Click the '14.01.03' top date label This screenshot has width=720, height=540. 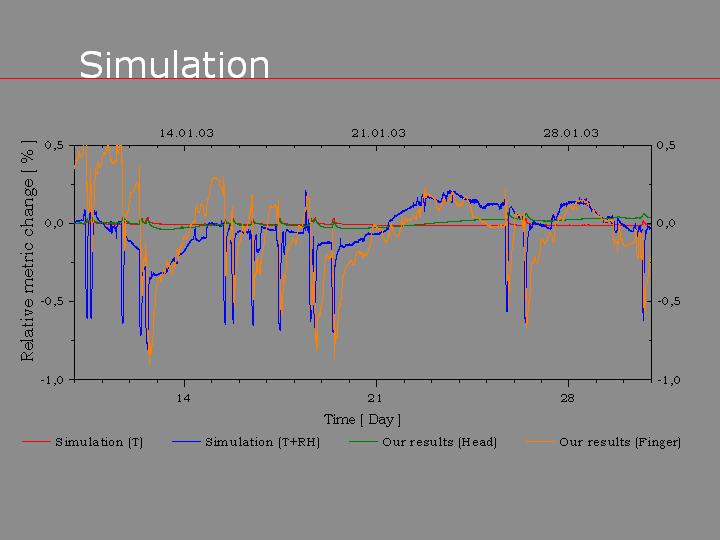(x=186, y=134)
